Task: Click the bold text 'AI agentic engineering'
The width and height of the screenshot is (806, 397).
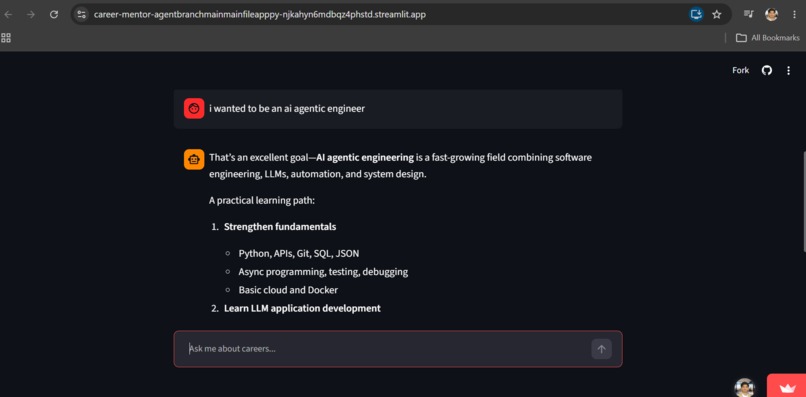Action: point(365,157)
